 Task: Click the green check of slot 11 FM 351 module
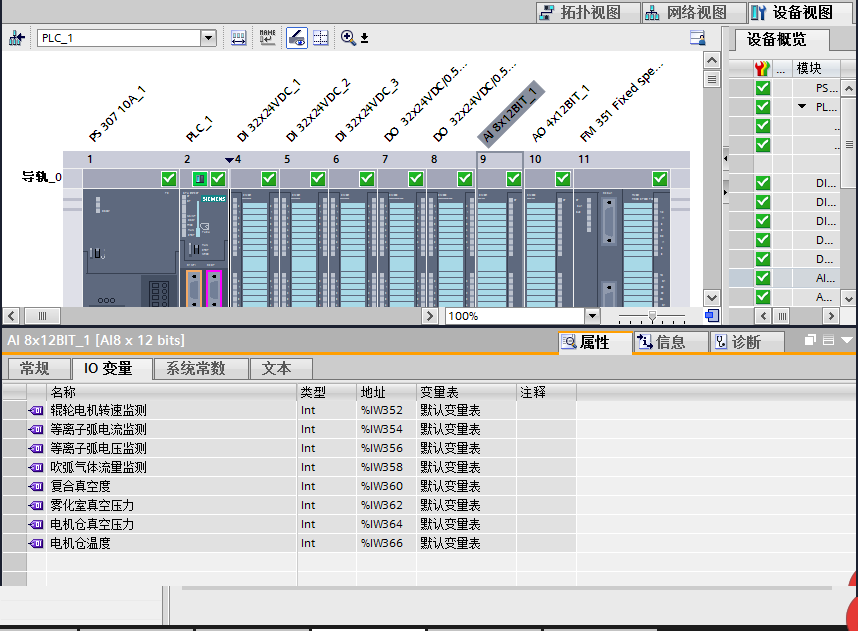point(660,178)
